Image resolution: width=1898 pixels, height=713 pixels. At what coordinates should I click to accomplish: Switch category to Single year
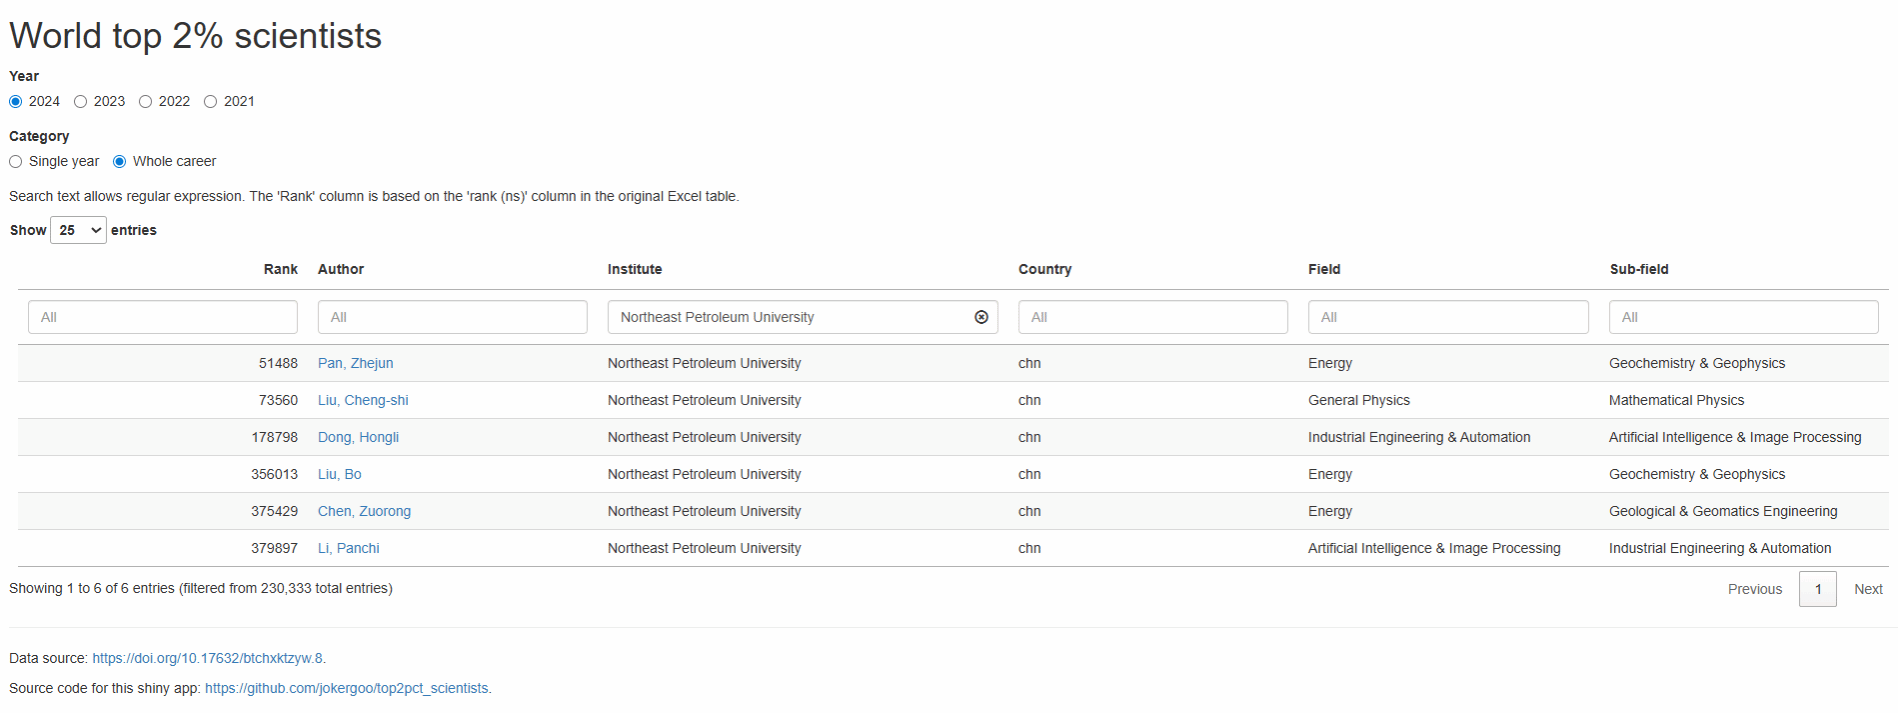pyautogui.click(x=16, y=162)
